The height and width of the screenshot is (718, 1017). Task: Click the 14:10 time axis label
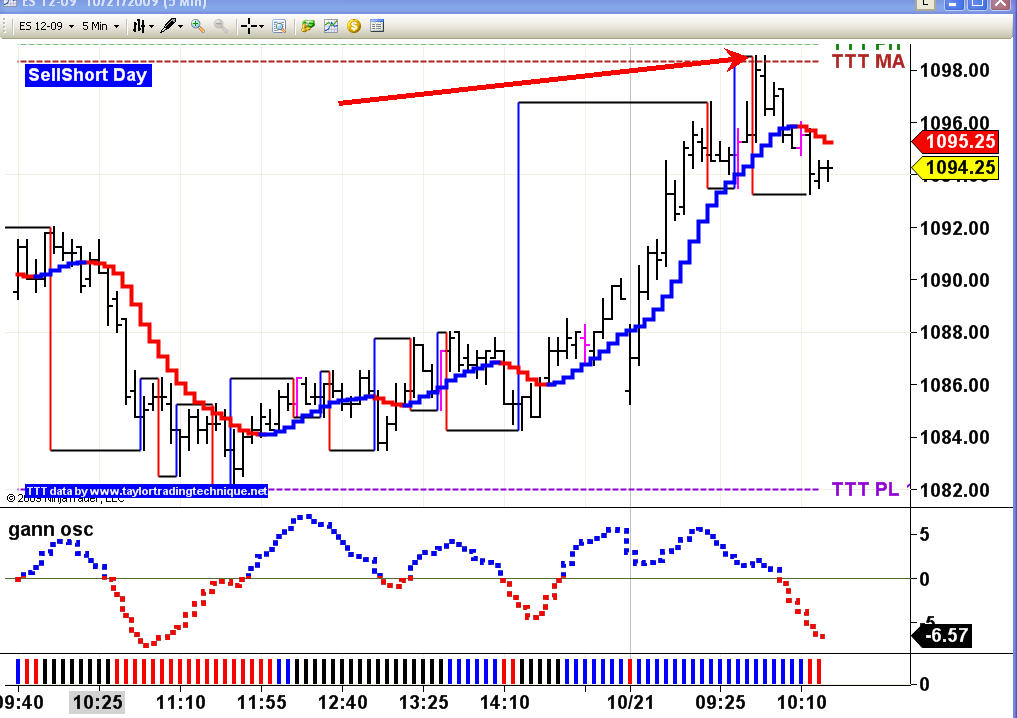click(505, 702)
